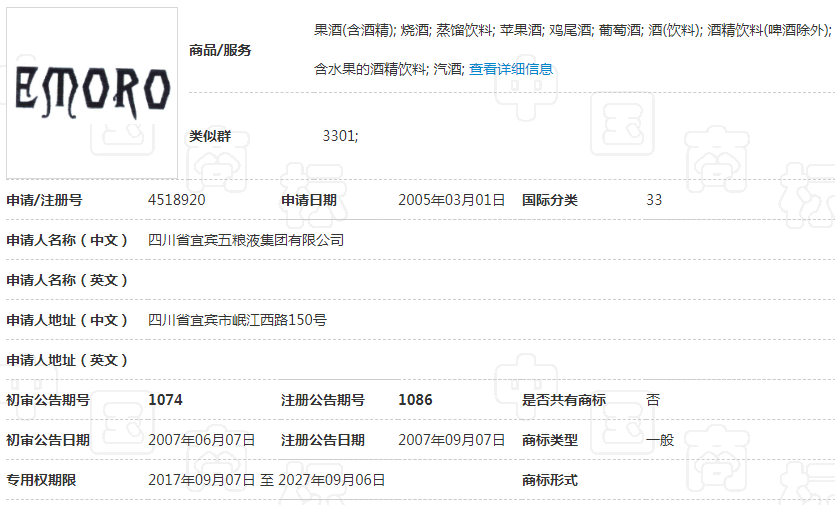Select registration number 4518920
This screenshot has width=835, height=505.
click(176, 200)
